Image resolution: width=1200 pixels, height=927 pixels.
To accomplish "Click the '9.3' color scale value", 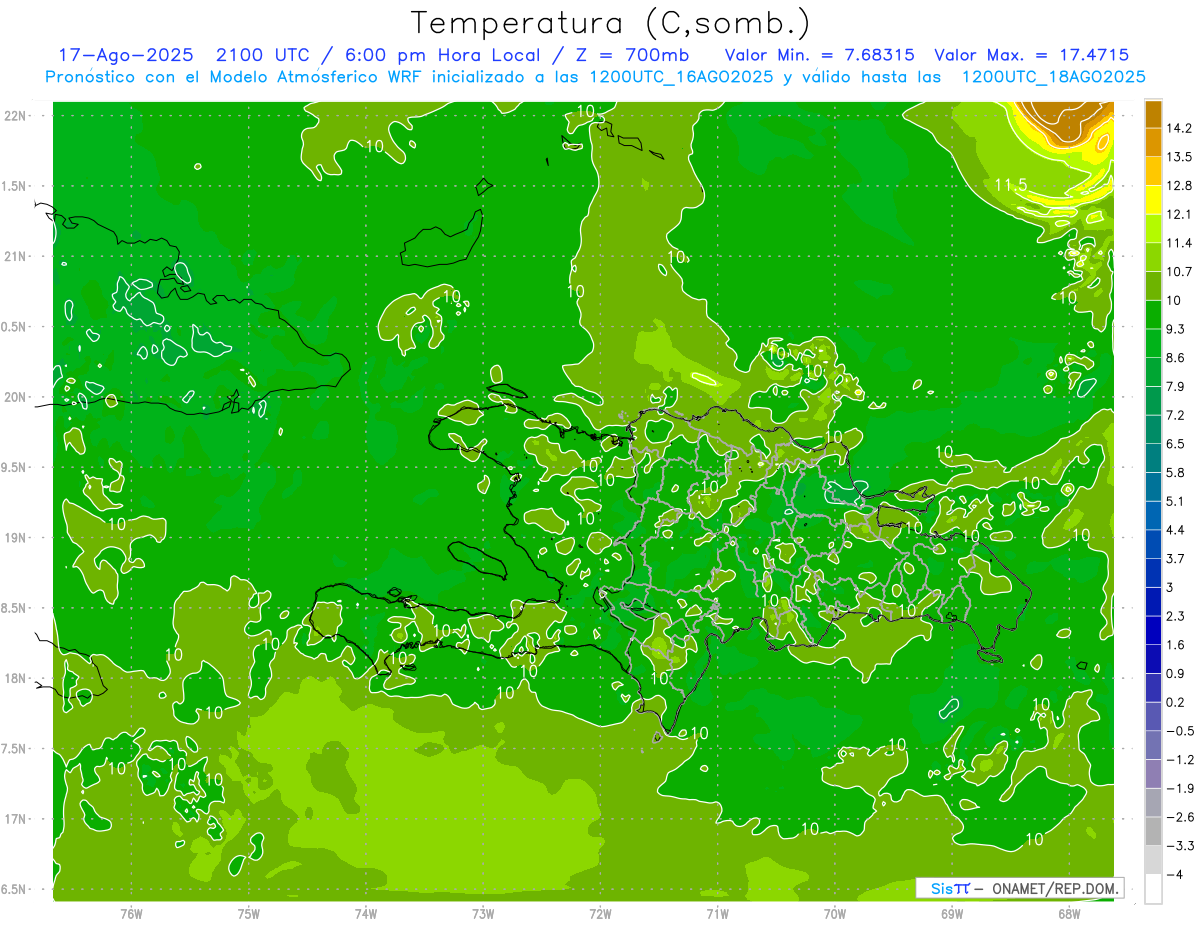I will tap(1176, 329).
